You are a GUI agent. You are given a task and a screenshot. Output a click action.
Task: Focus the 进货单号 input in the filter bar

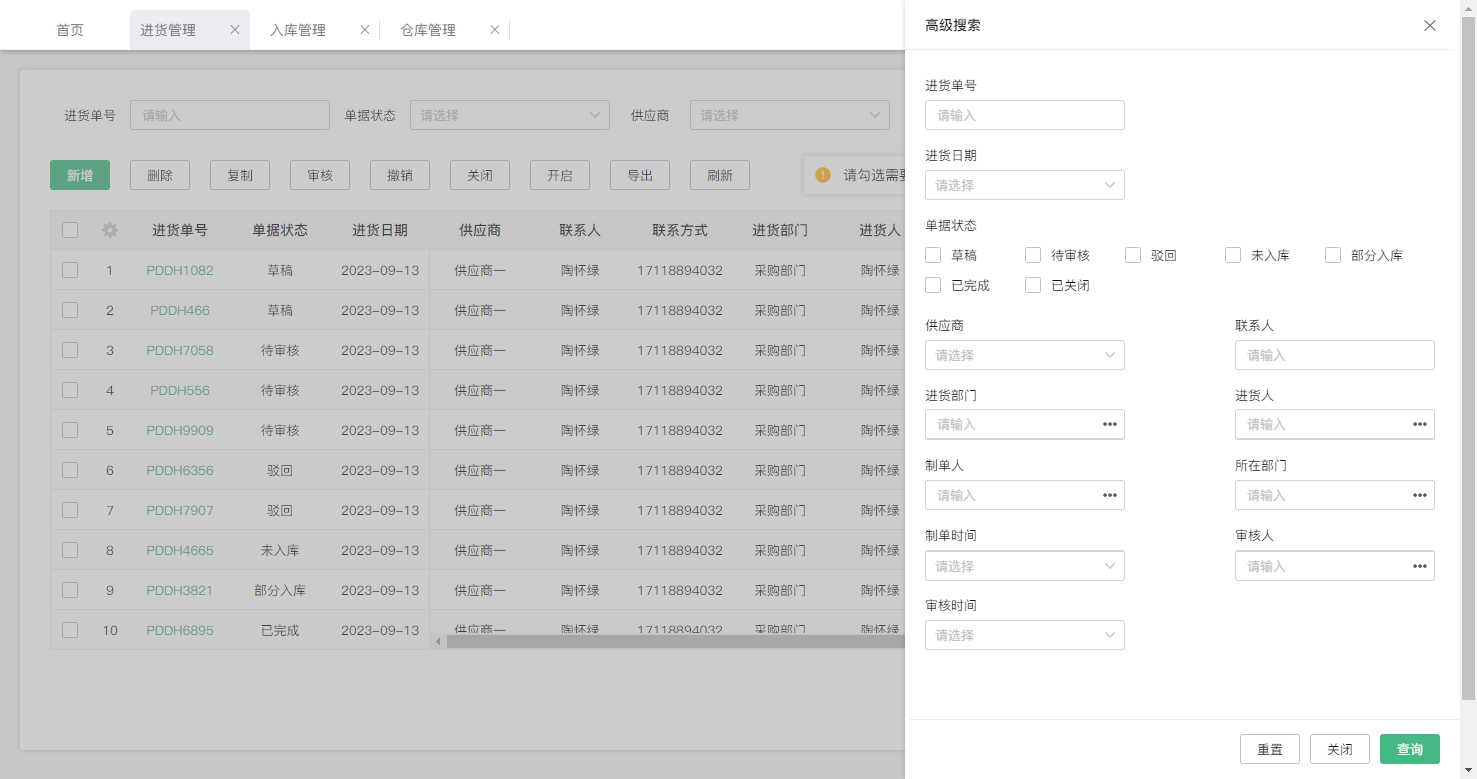[230, 115]
